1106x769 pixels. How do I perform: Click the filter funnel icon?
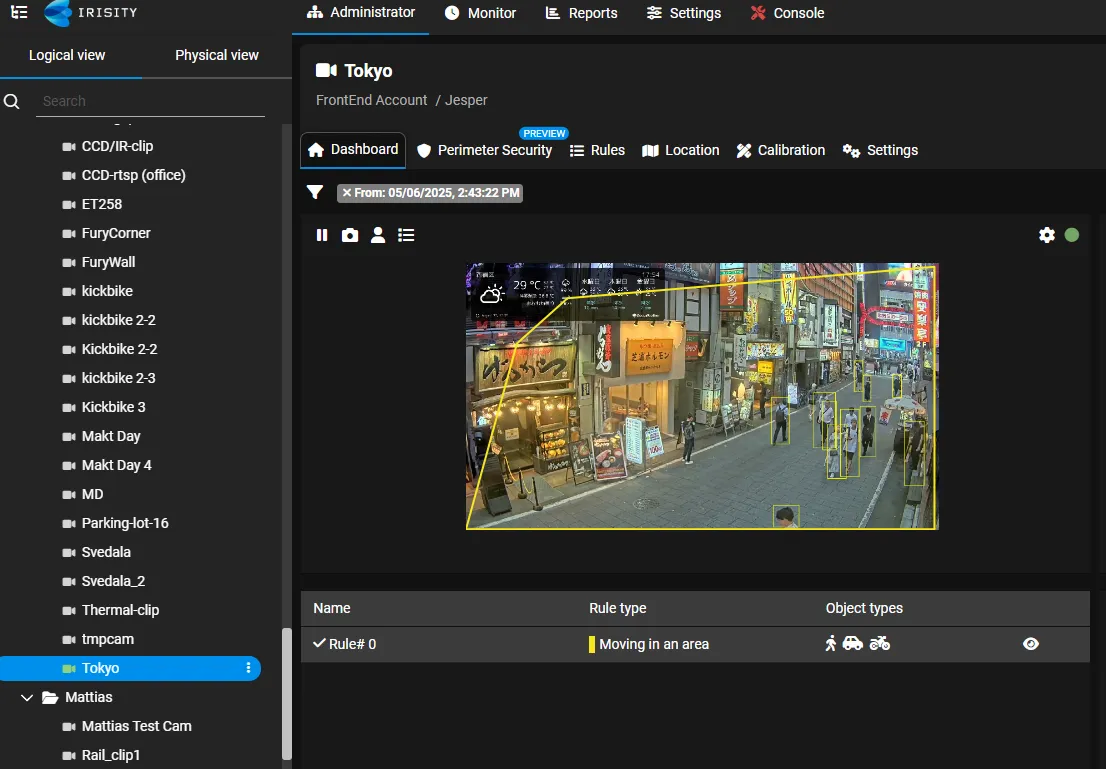(315, 193)
